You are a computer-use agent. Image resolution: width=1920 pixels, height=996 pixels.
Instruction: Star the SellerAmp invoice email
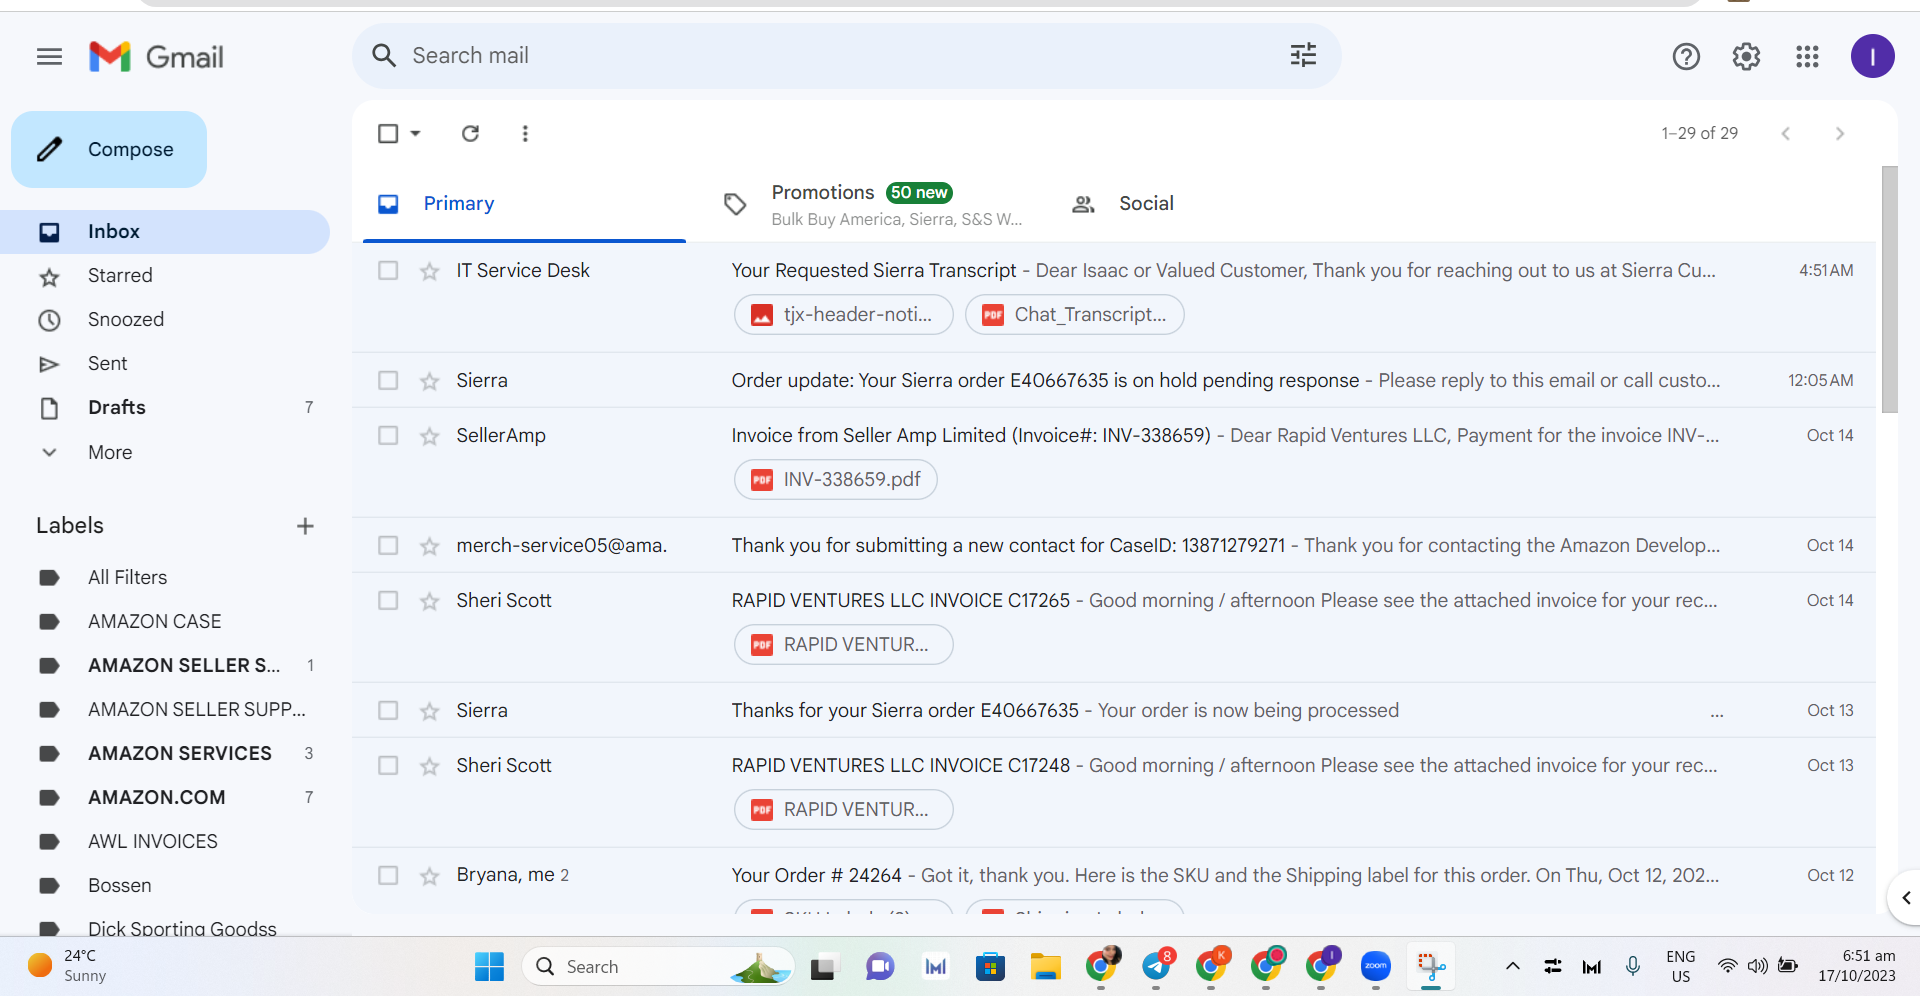(x=430, y=436)
